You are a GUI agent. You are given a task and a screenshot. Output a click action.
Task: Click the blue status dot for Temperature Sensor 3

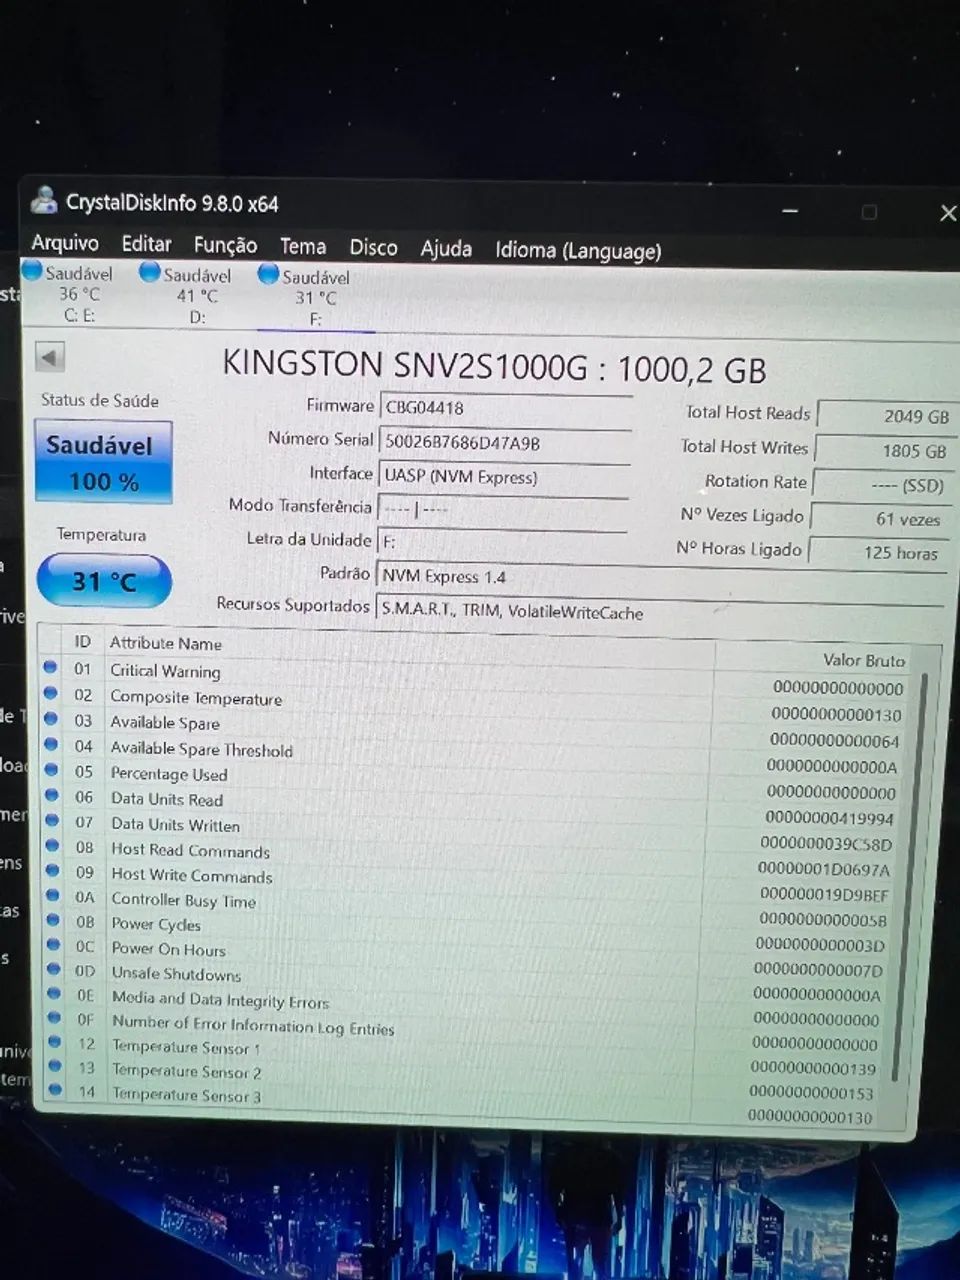(57, 1091)
